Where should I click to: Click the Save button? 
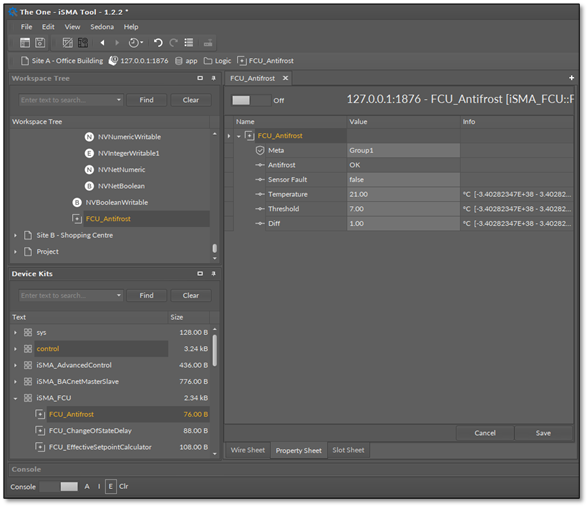543,433
